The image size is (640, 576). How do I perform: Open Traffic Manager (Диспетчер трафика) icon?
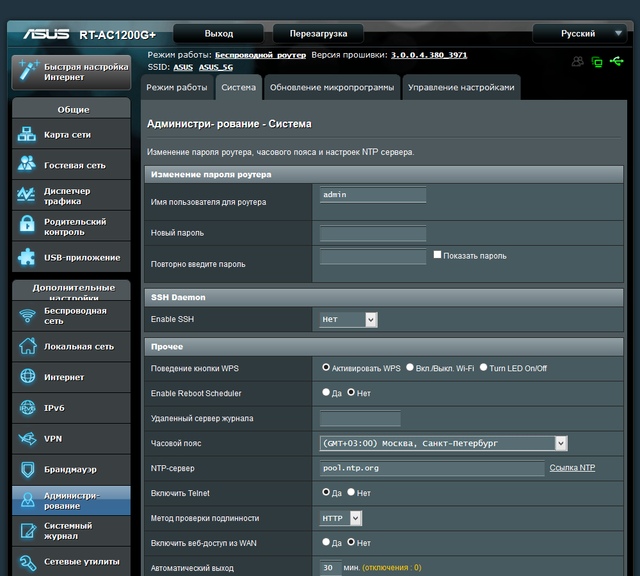[x=27, y=195]
